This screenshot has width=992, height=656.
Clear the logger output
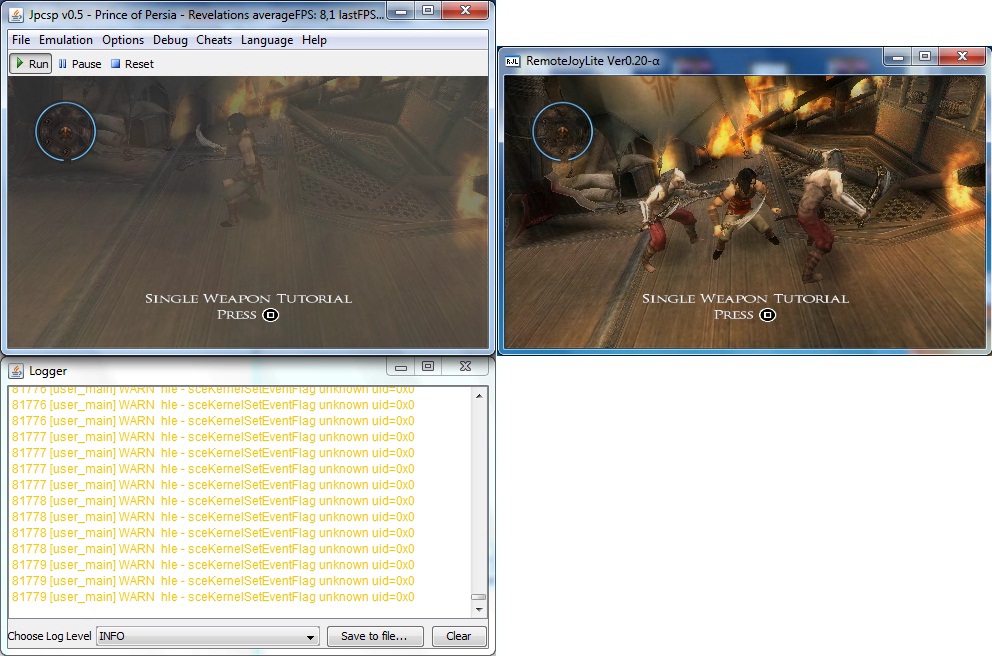459,636
